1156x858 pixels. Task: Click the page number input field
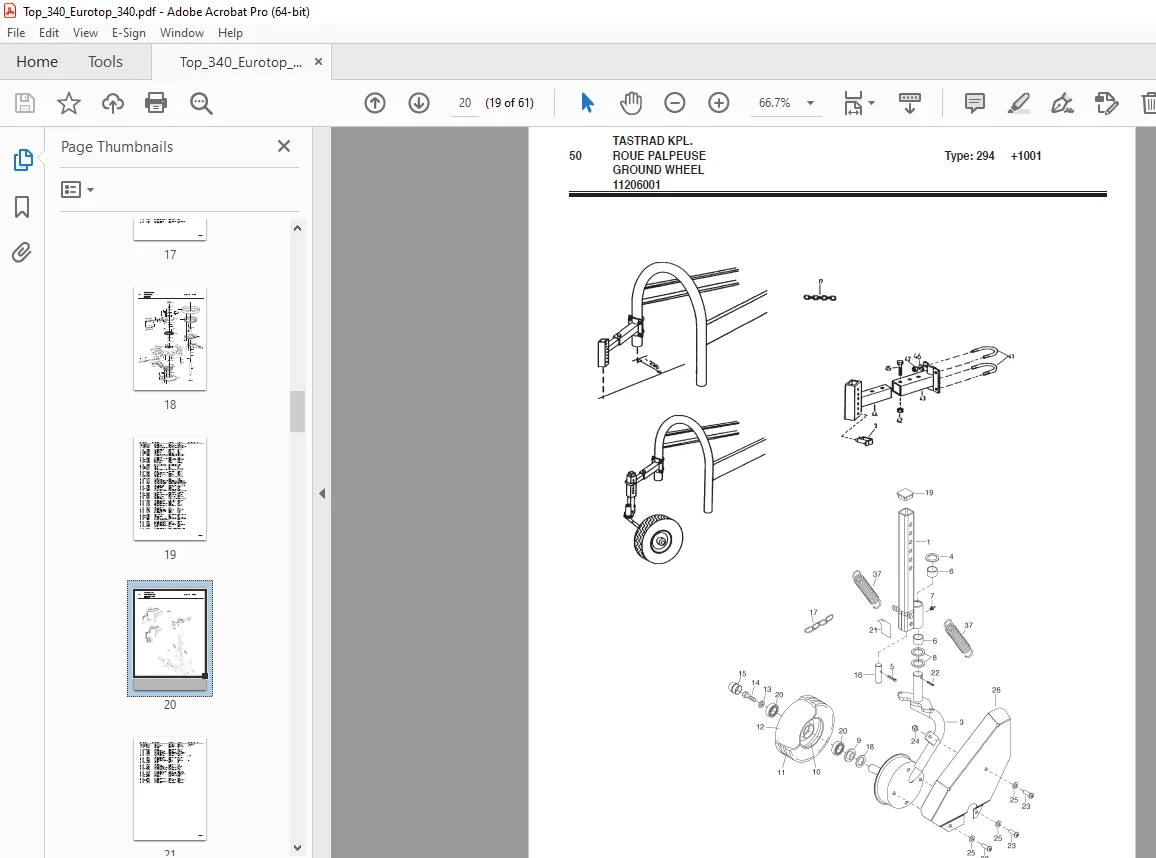click(465, 103)
